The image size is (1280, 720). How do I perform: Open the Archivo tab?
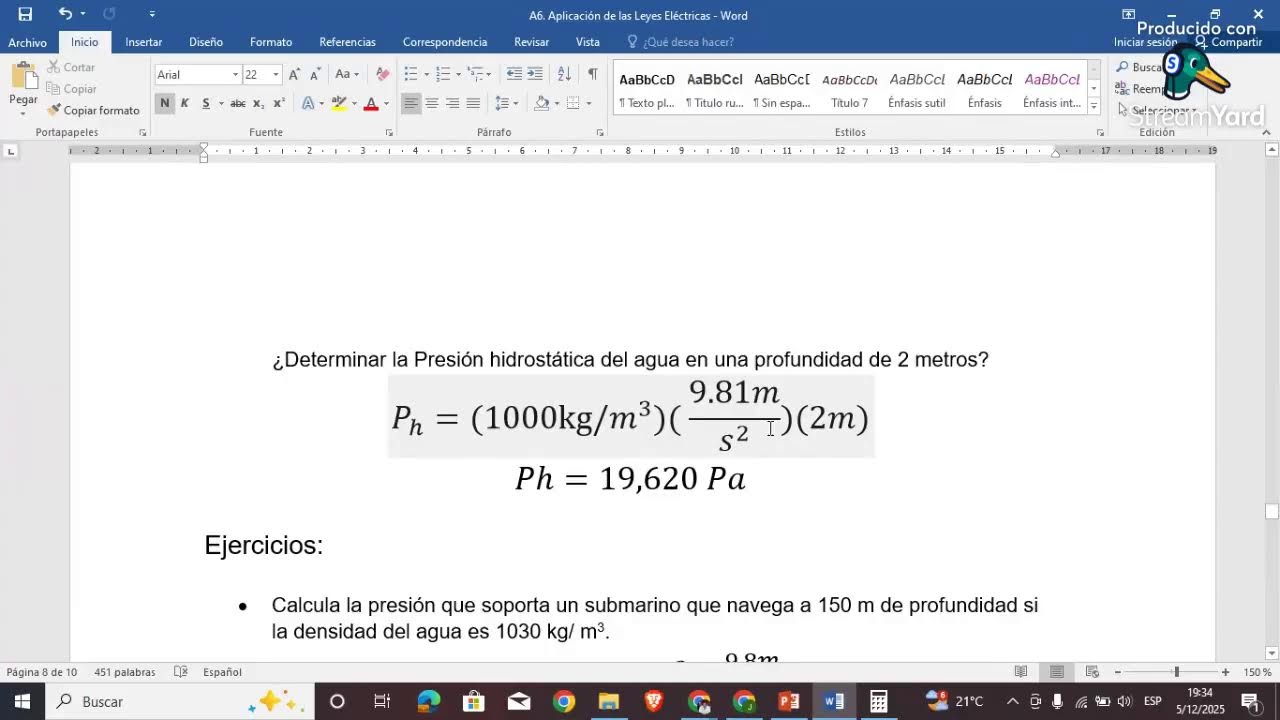point(28,42)
